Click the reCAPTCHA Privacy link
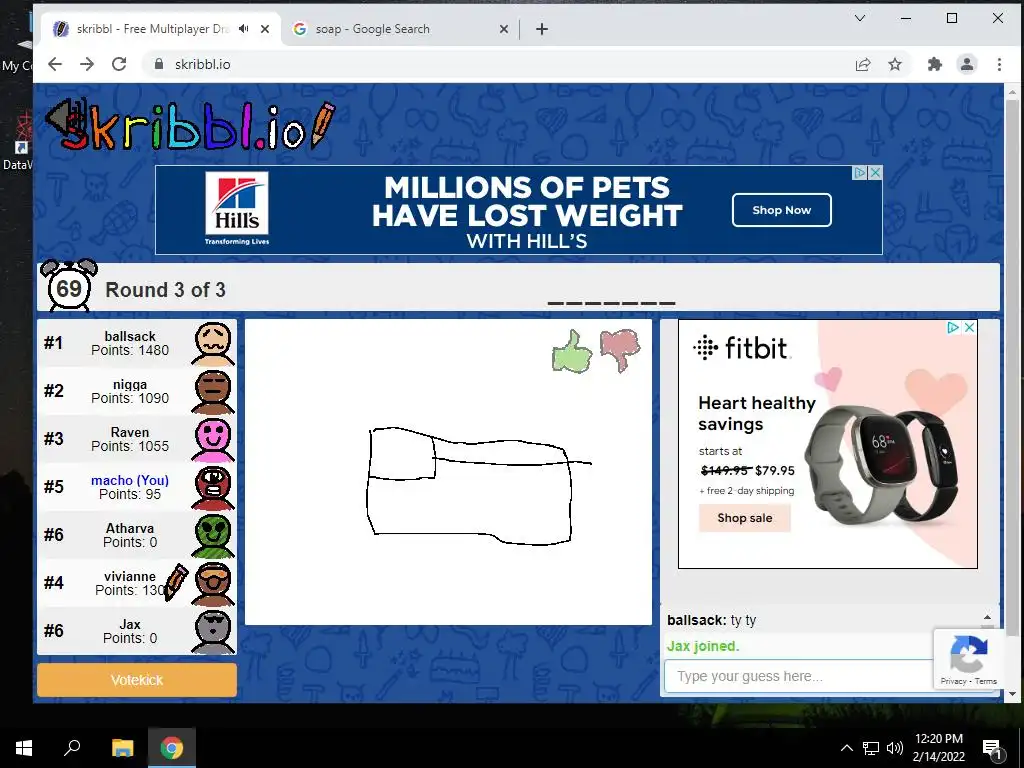 (x=953, y=681)
